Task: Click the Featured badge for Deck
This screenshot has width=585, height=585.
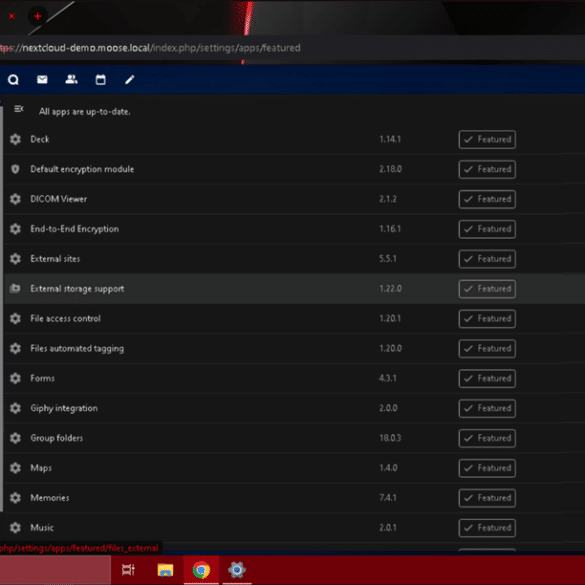Action: [x=487, y=140]
